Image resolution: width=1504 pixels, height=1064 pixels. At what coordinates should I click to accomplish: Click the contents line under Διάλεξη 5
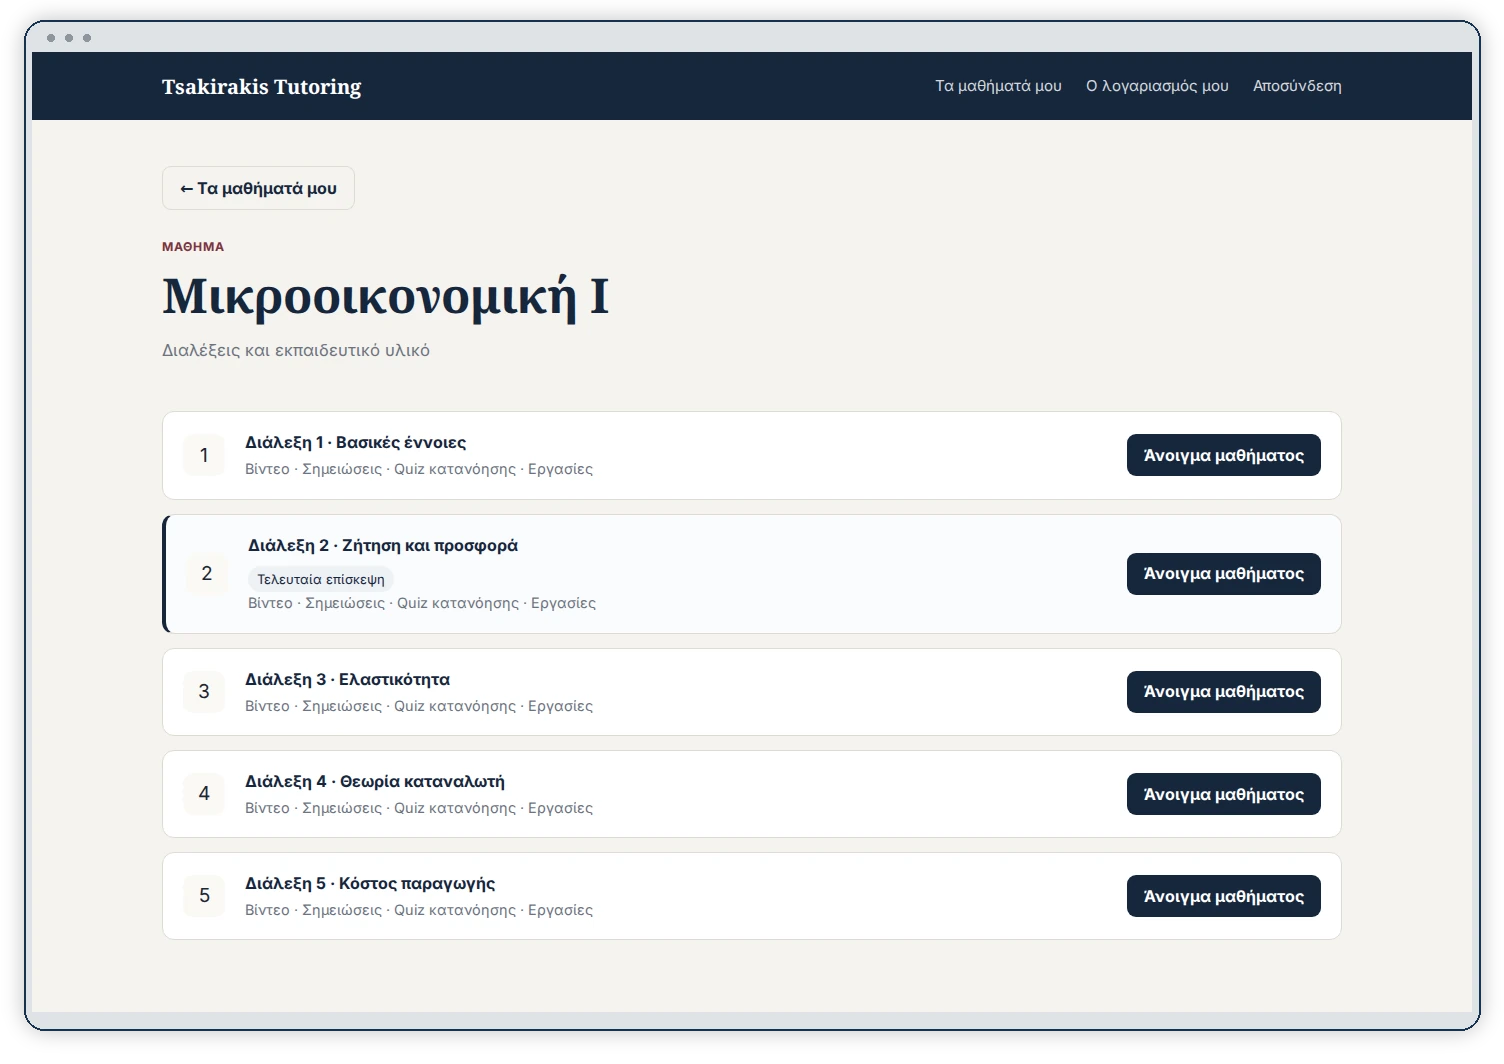click(x=419, y=910)
